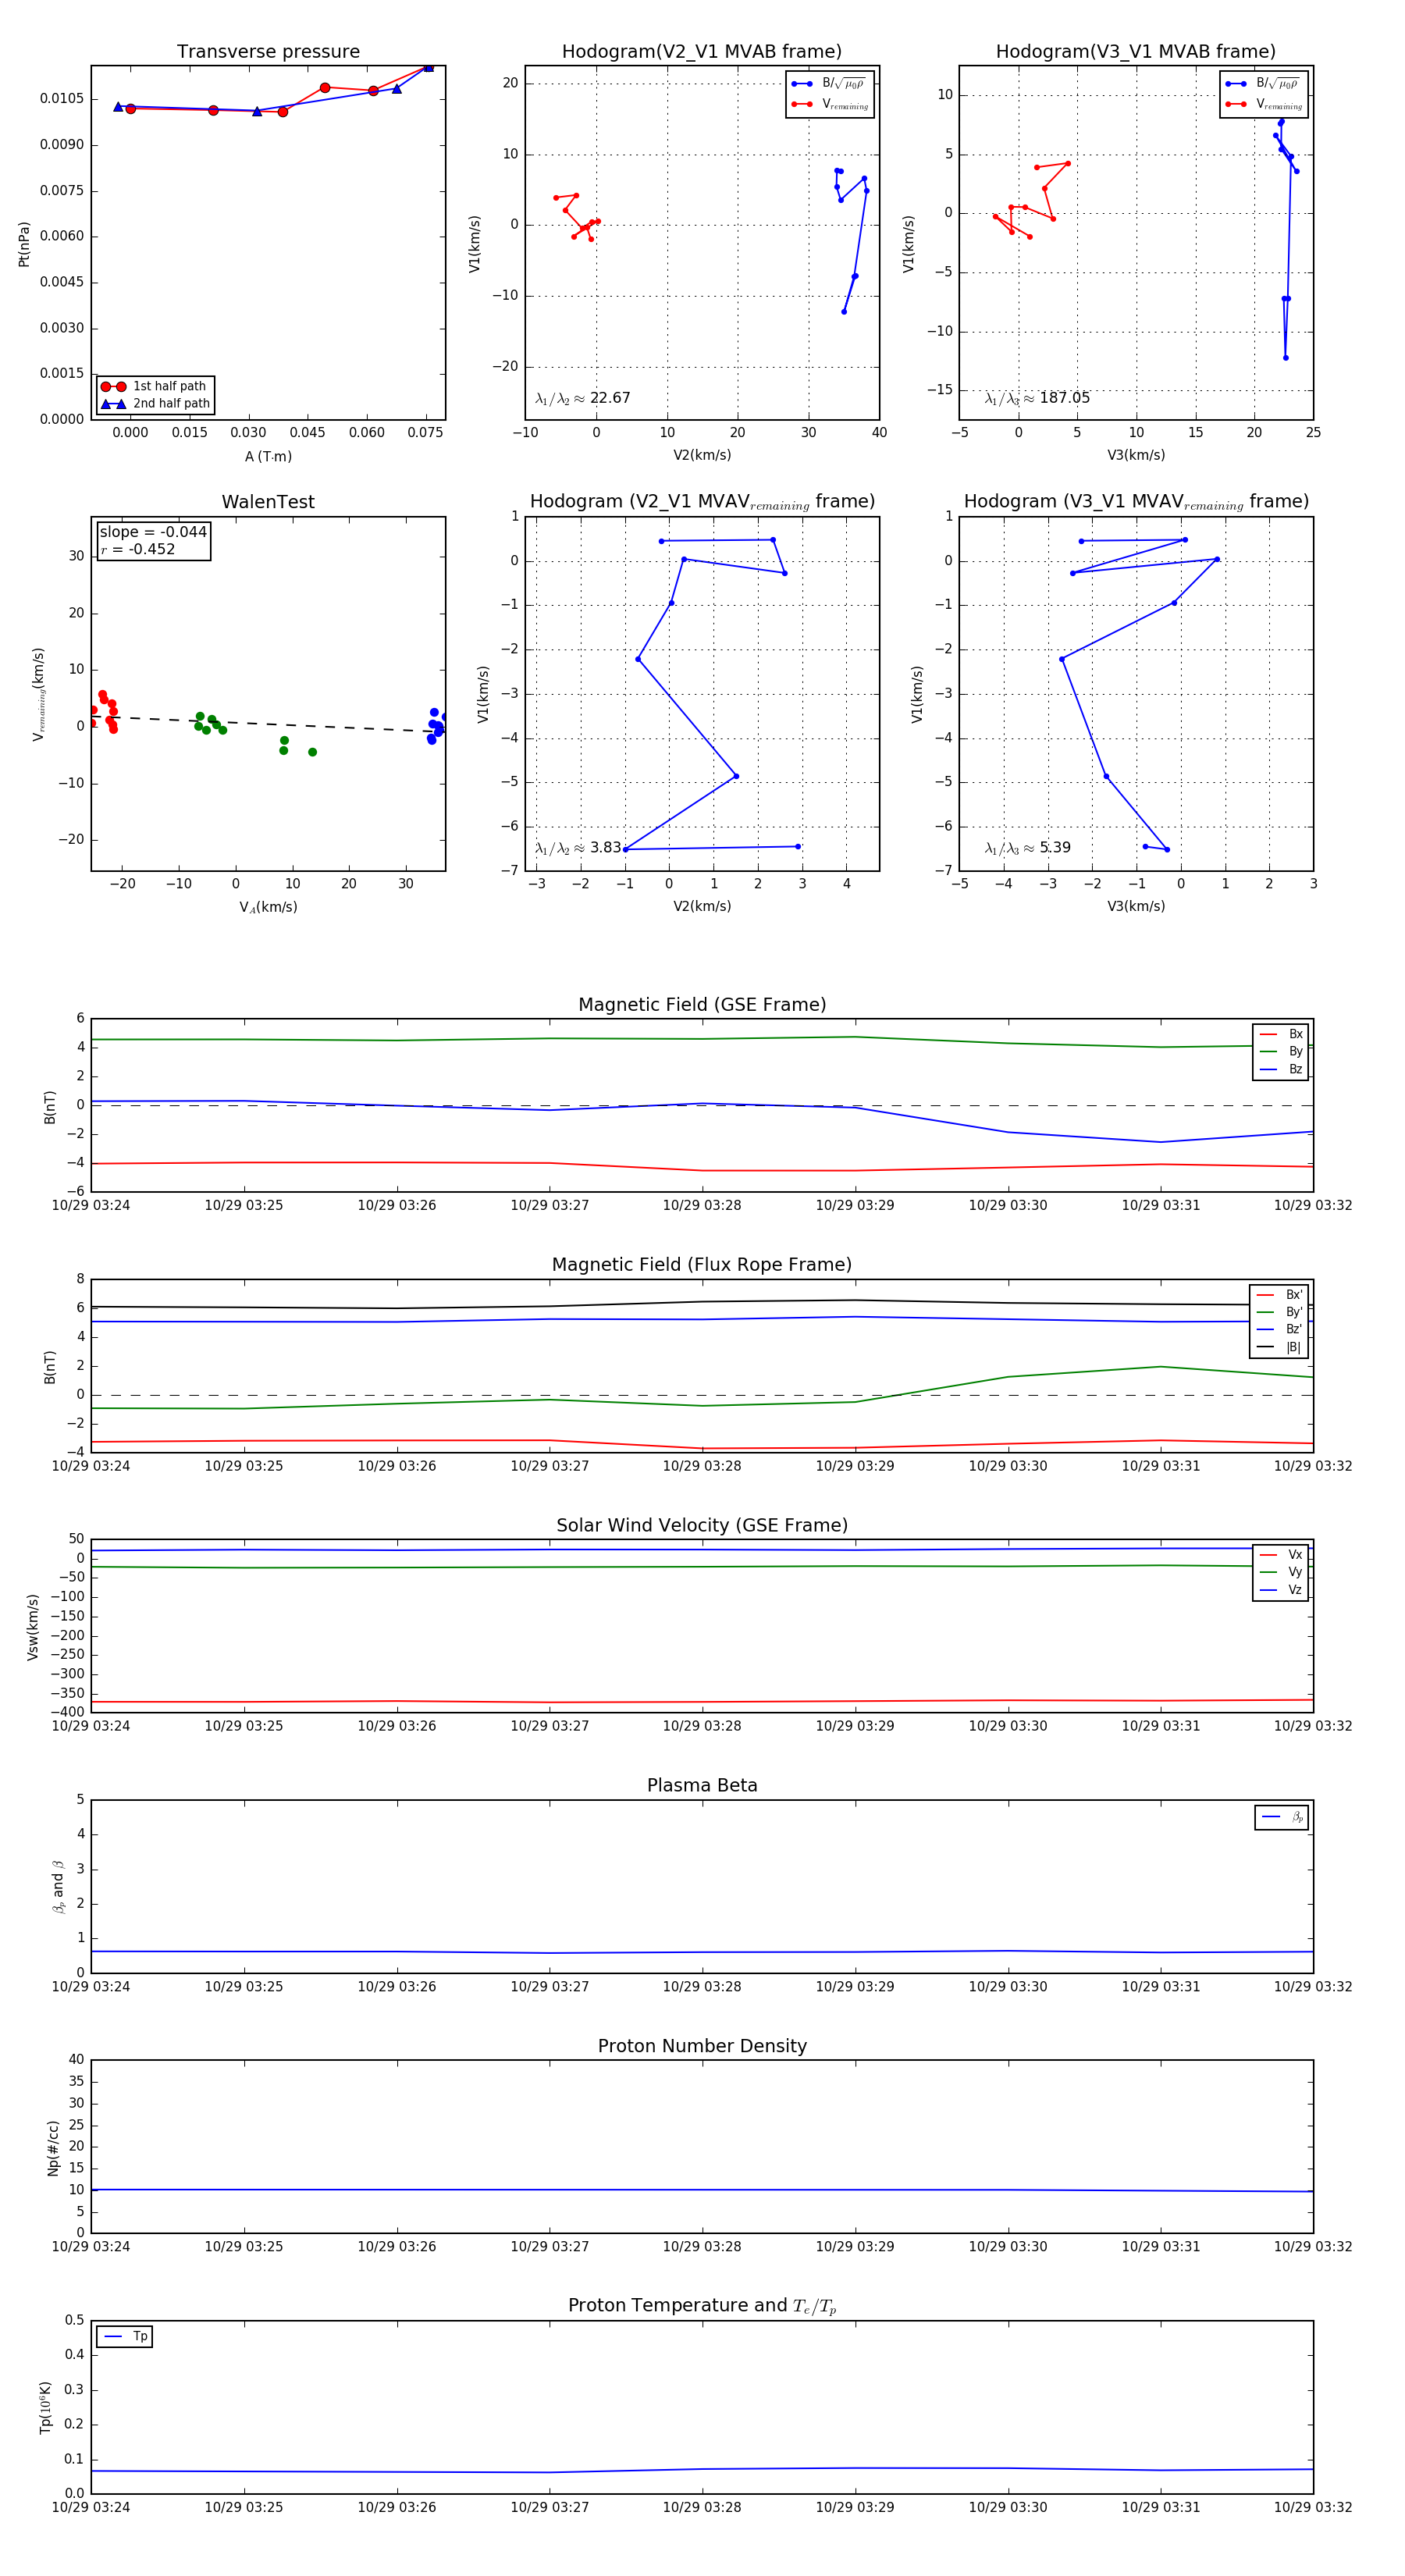Click the 'Tp' legend entry in temperature panel
This screenshot has width=1405, height=2576.
125,2337
